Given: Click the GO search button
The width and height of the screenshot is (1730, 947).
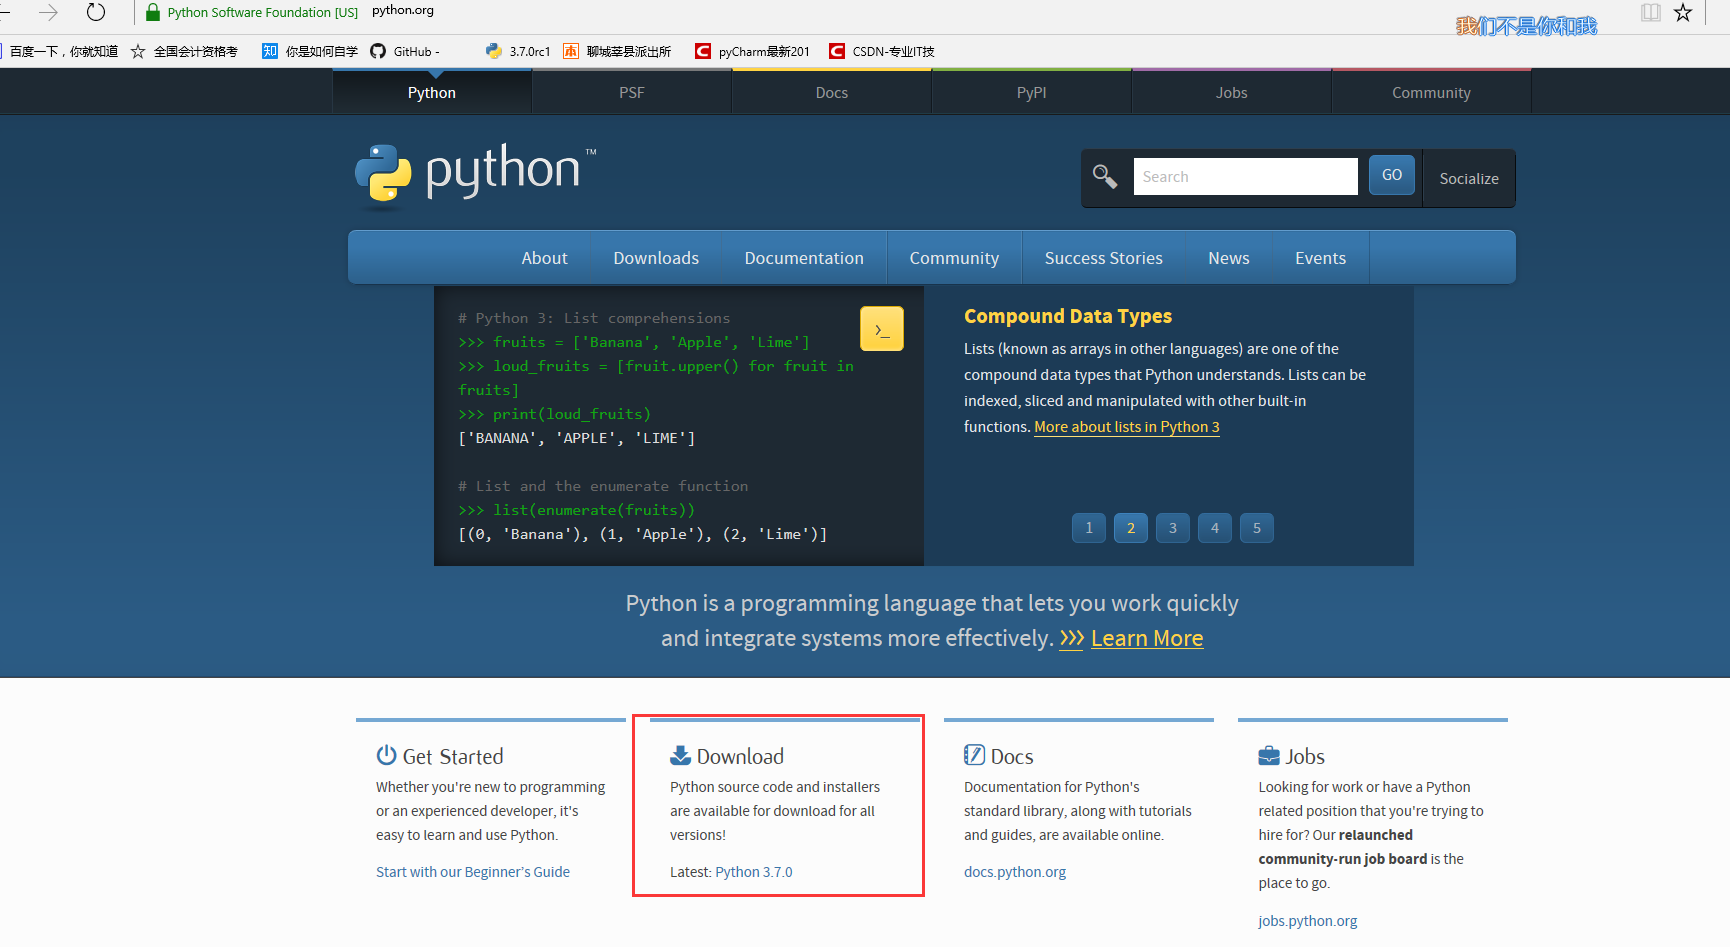Looking at the screenshot, I should (x=1392, y=175).
